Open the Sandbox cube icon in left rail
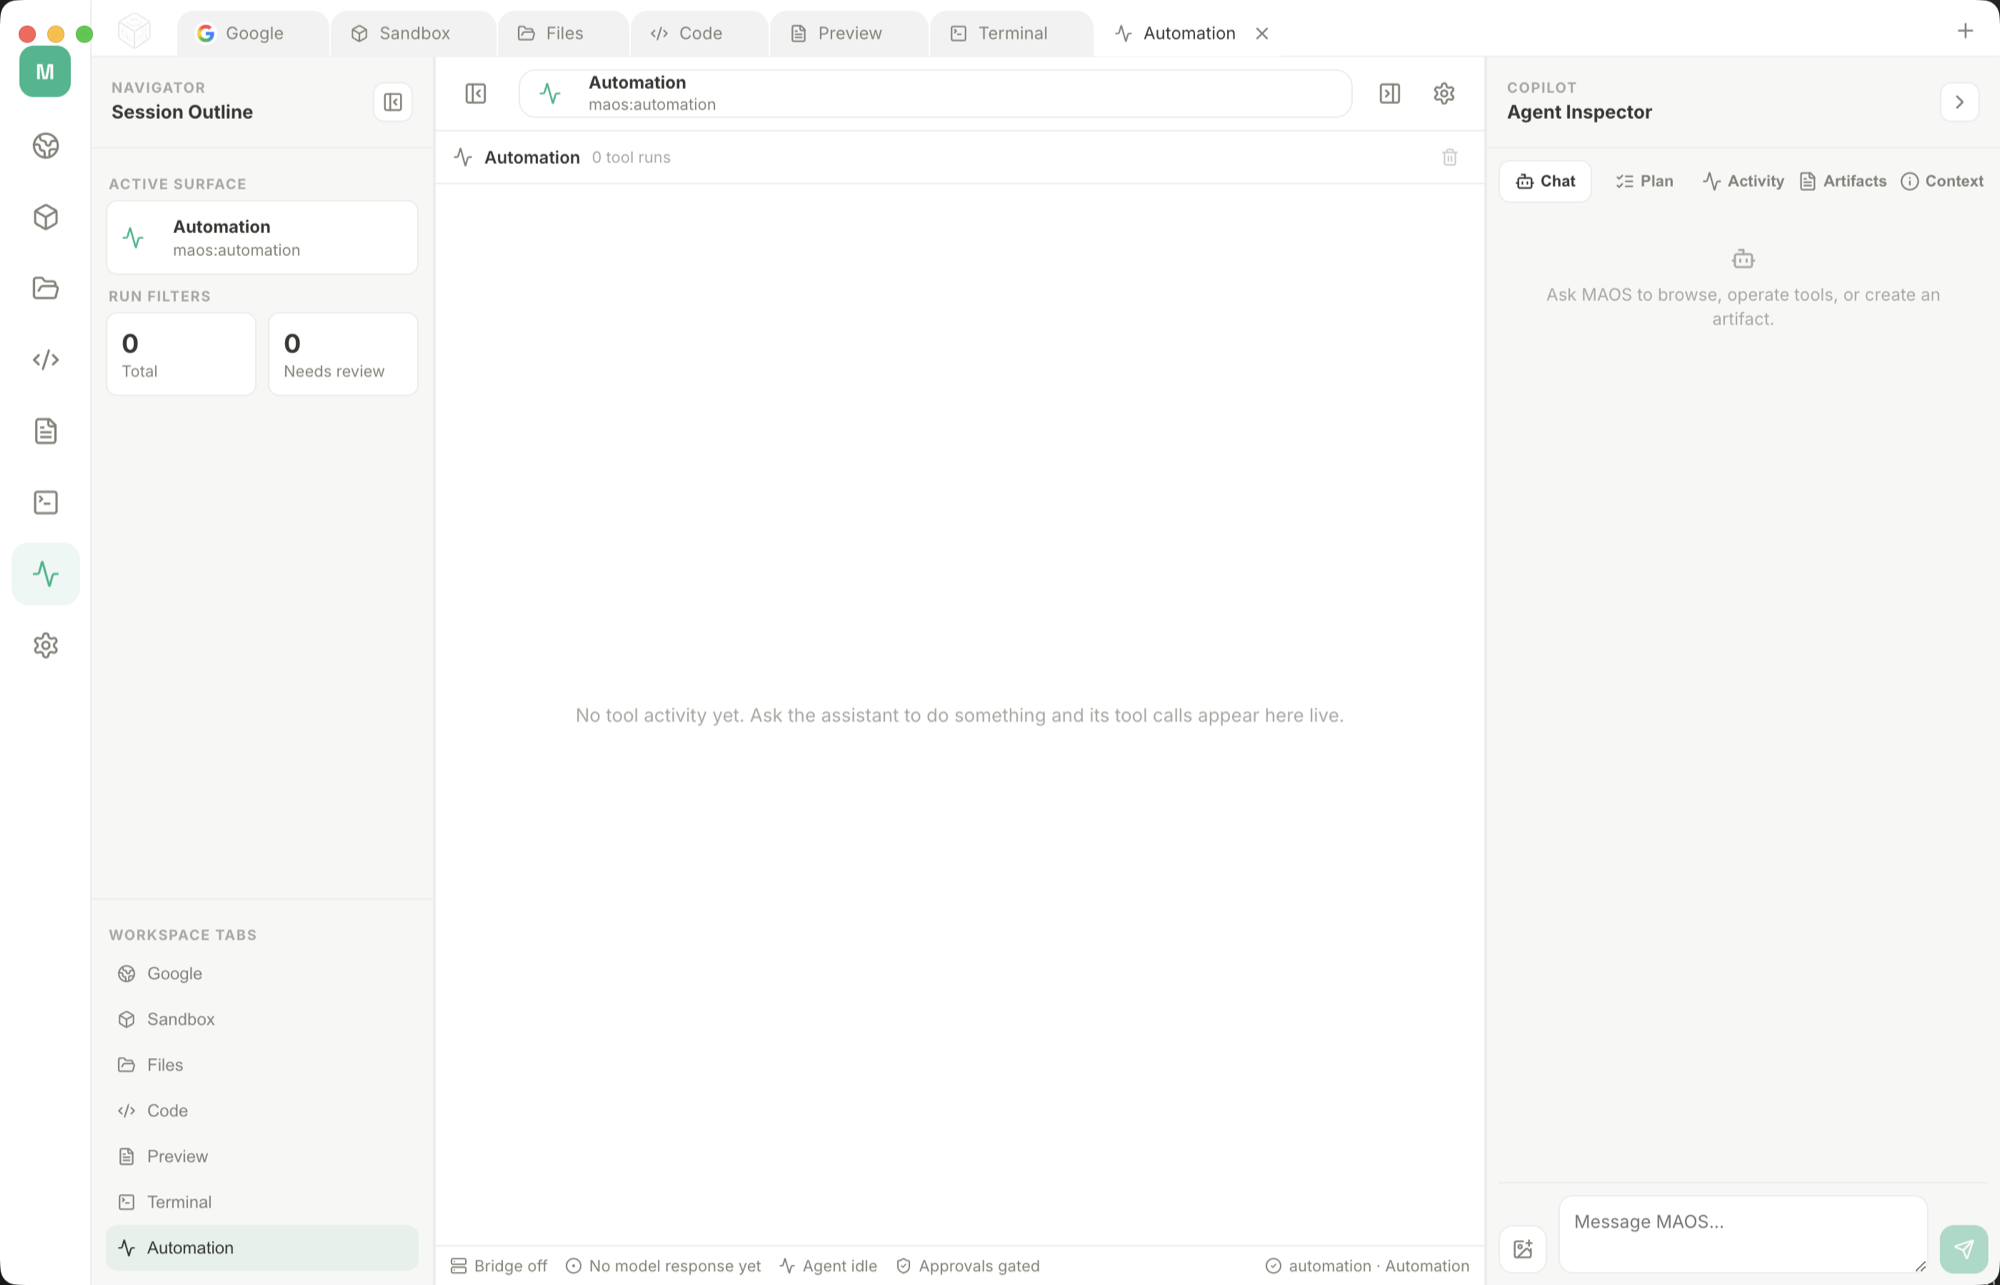Screen dimensions: 2000x1285 pos(46,217)
